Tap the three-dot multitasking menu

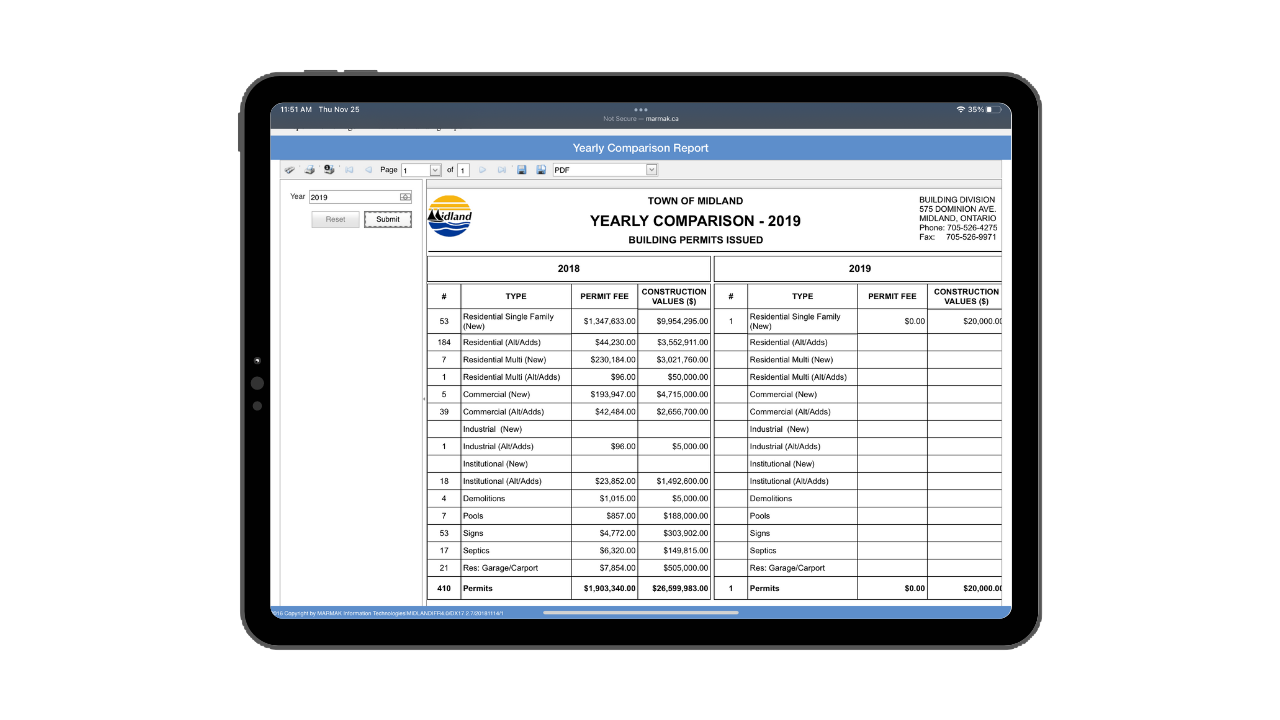pyautogui.click(x=640, y=109)
